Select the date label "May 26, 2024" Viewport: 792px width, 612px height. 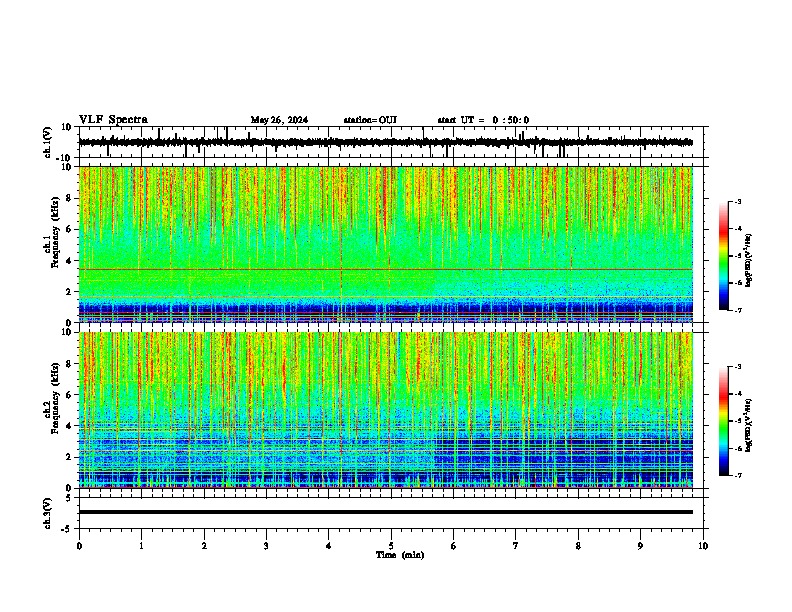coord(279,120)
